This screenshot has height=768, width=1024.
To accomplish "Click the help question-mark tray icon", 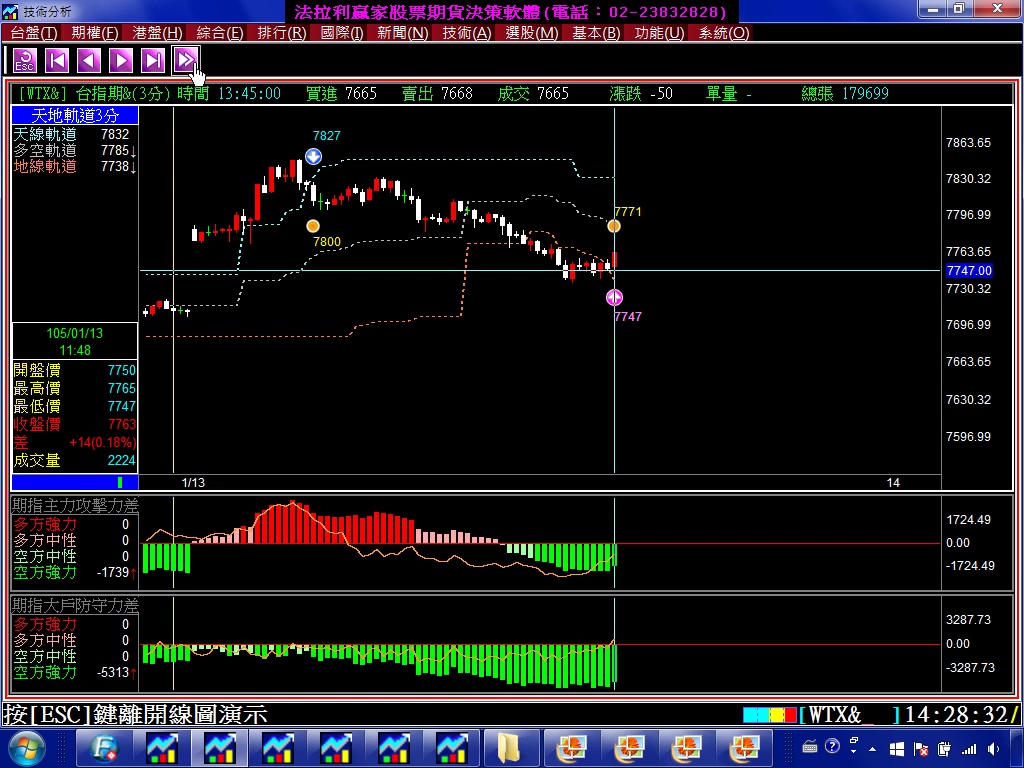I will [x=832, y=746].
